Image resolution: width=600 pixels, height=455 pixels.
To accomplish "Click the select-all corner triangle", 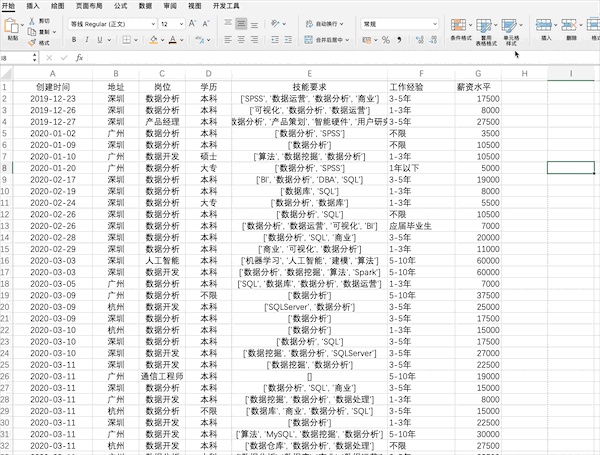I will point(7,73).
